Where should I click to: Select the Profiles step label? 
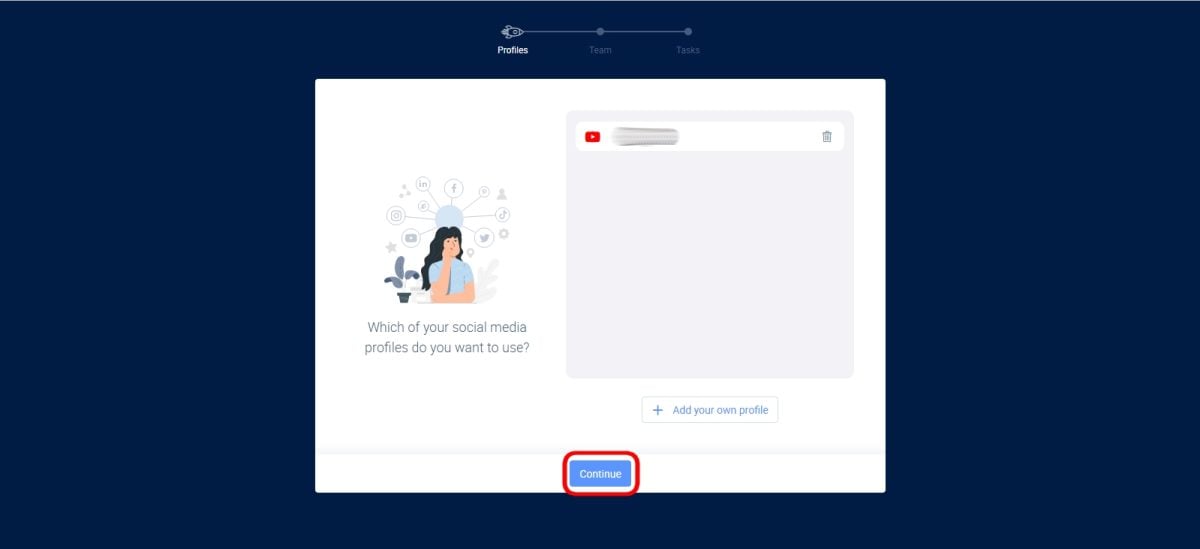(512, 50)
